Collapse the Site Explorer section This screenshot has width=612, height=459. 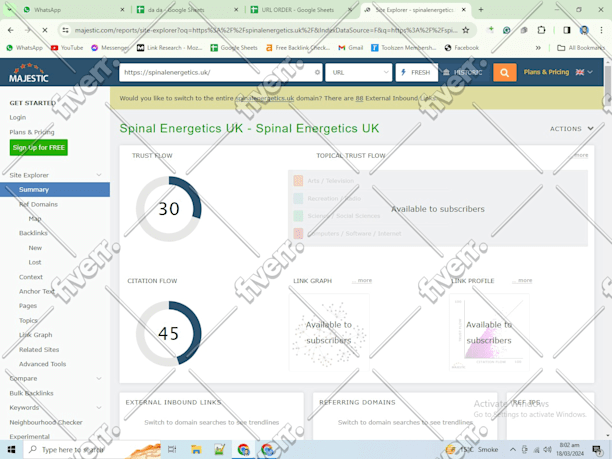click(99, 175)
